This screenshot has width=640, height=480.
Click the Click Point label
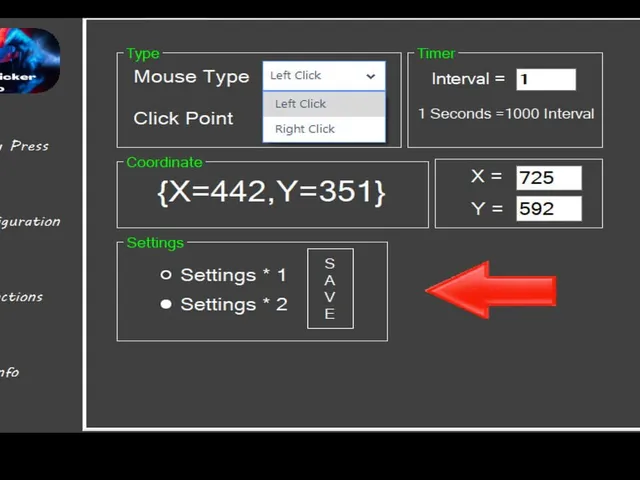(x=183, y=118)
